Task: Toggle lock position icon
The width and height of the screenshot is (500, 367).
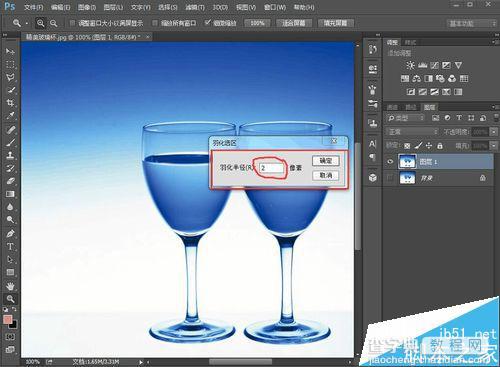Action: tap(429, 146)
